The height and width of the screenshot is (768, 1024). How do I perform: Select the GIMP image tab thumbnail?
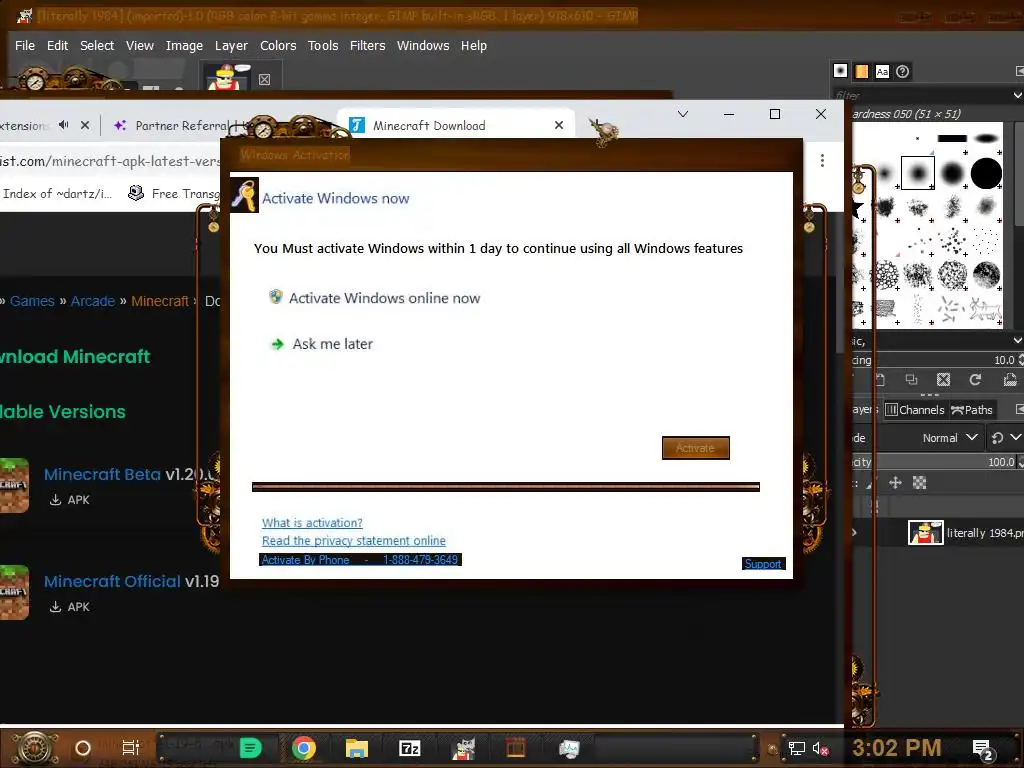click(227, 76)
